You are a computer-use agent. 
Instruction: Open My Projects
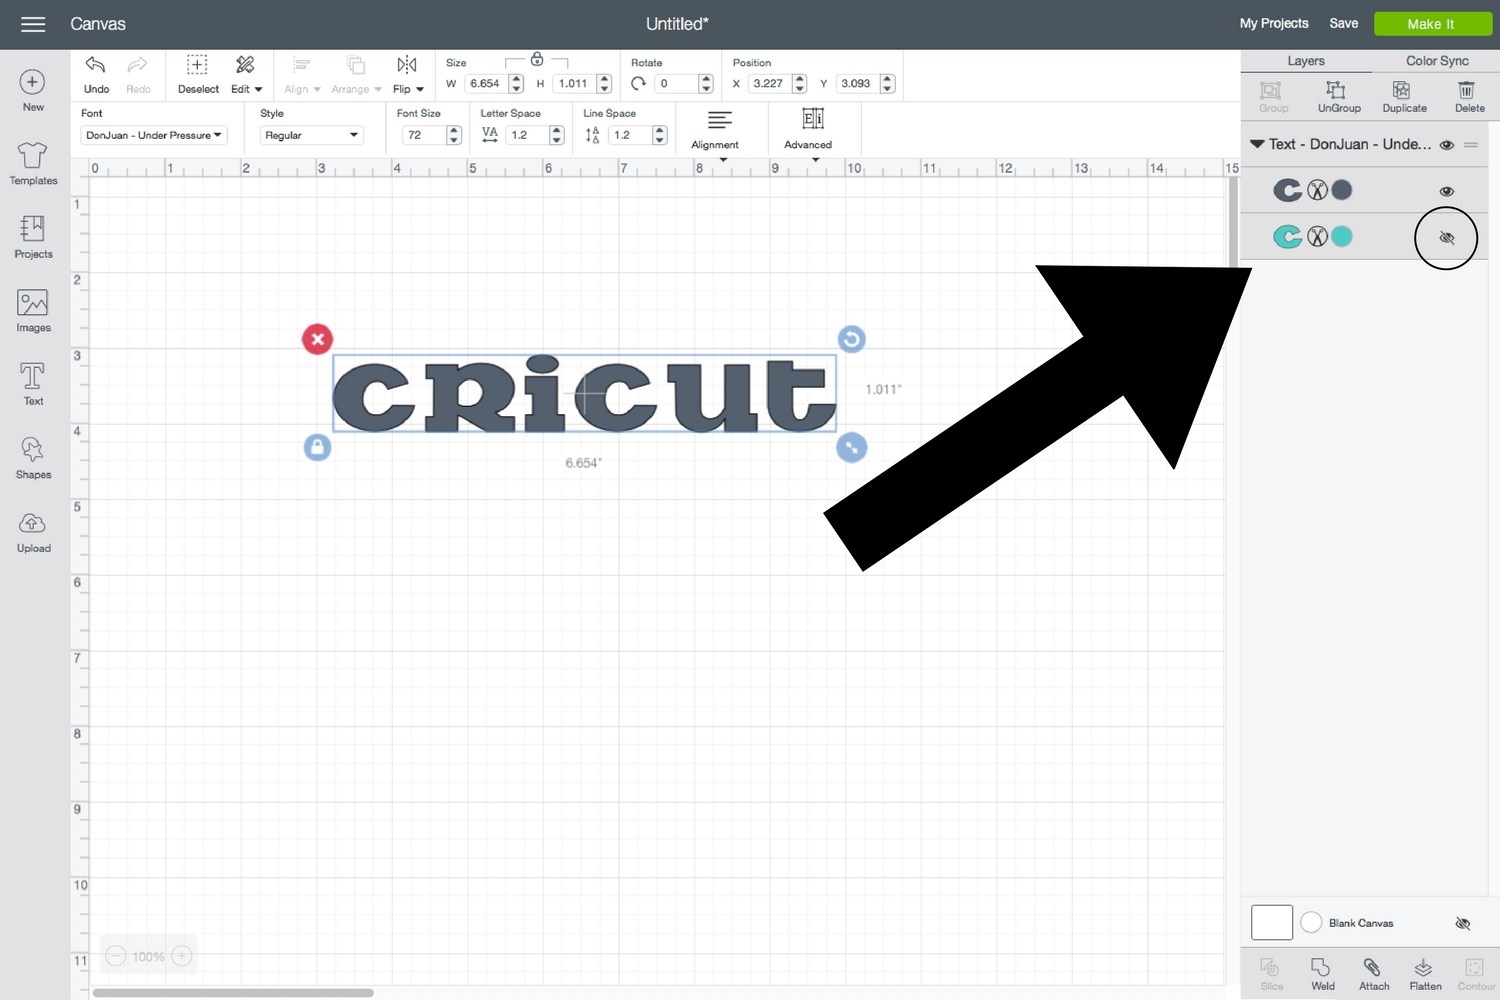tap(1274, 23)
